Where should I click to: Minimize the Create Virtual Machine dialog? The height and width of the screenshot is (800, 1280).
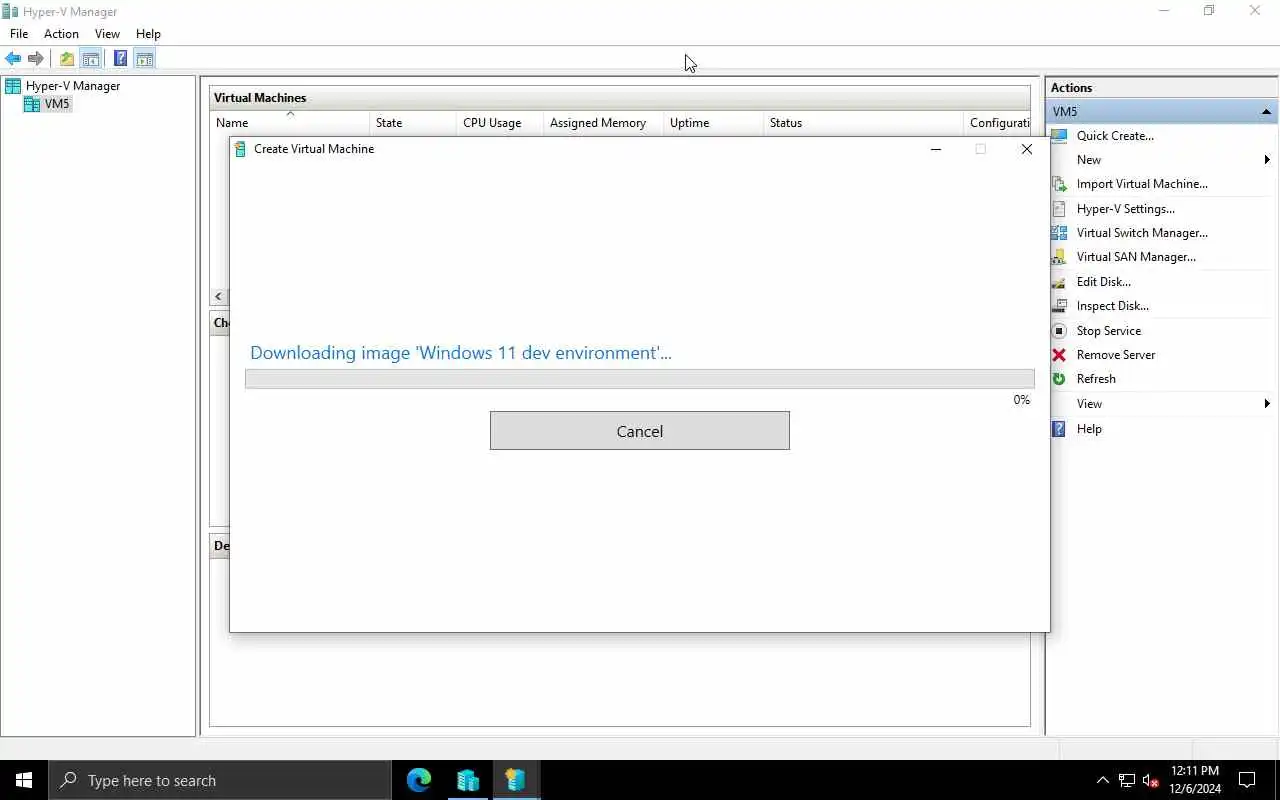pyautogui.click(x=936, y=149)
